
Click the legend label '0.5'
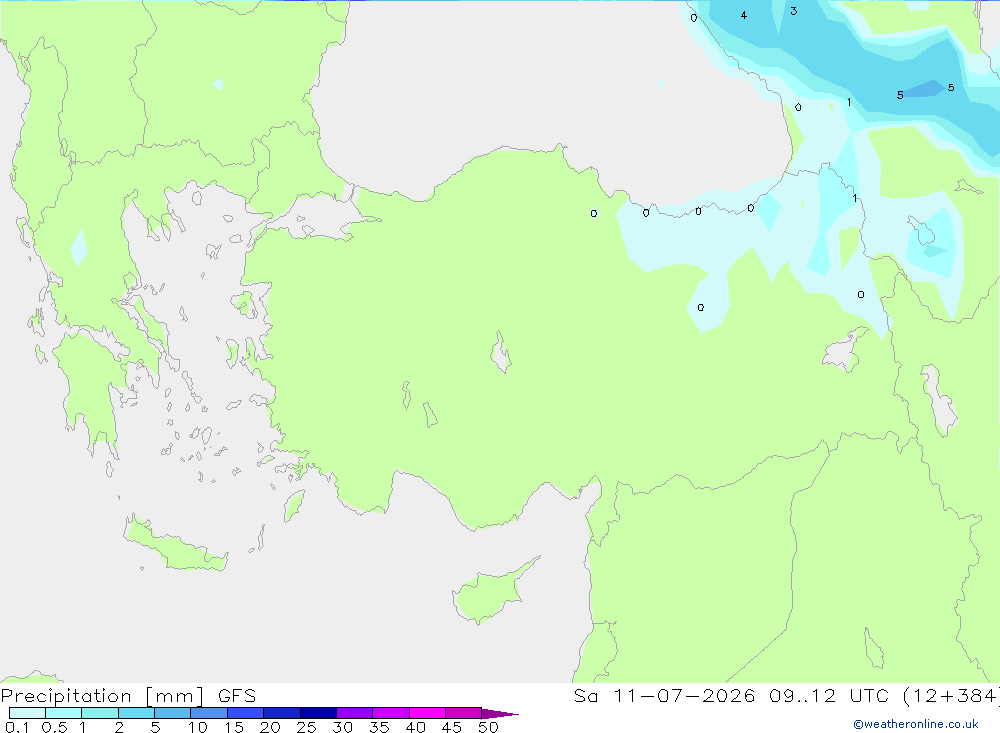point(54,727)
